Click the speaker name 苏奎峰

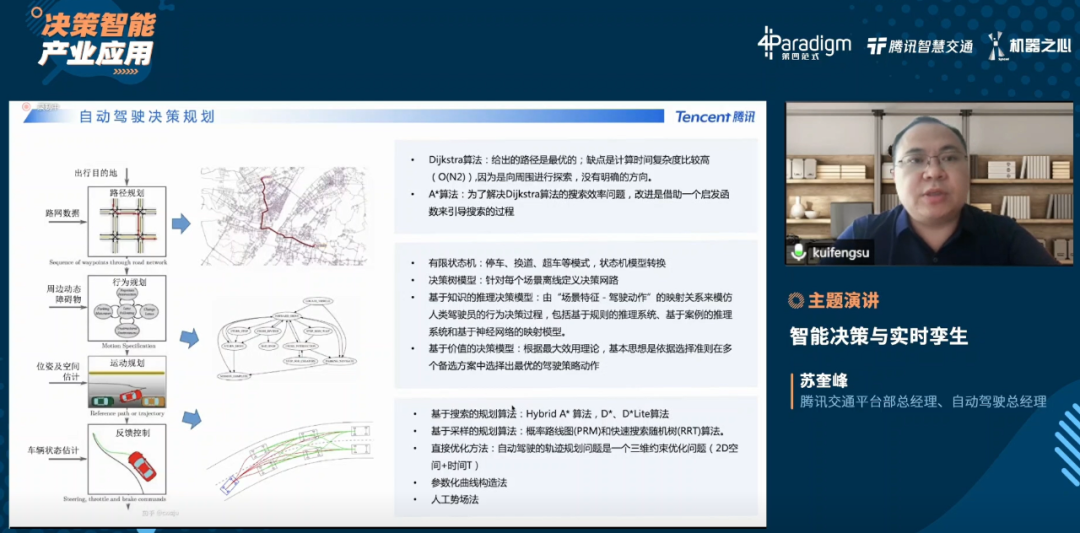pyautogui.click(x=824, y=381)
